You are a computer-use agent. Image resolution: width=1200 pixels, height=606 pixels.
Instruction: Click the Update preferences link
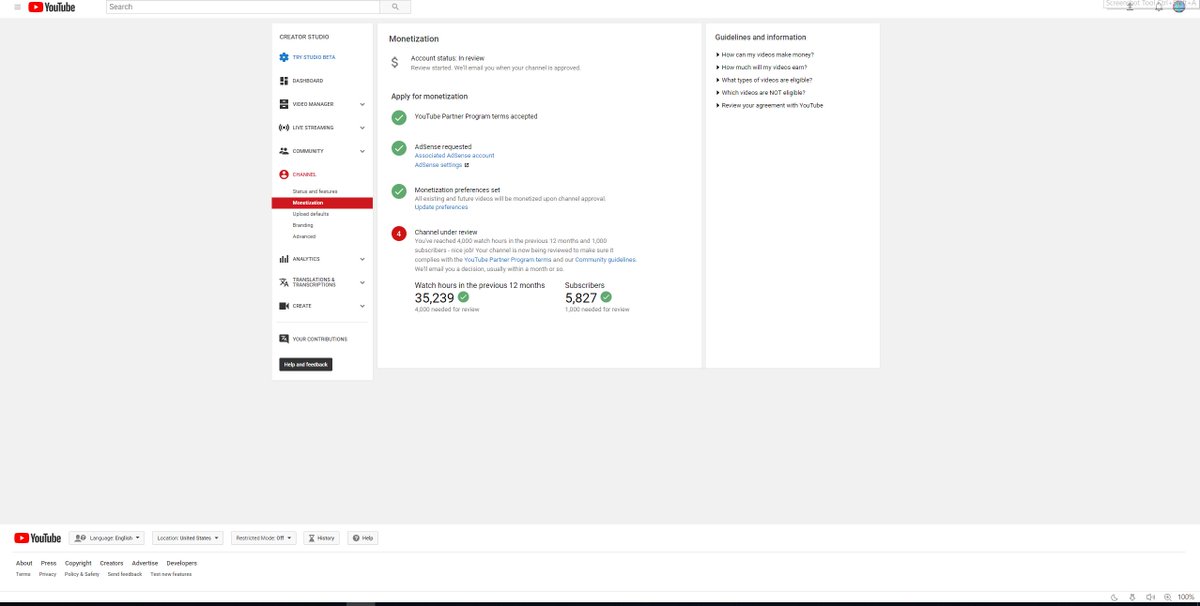coord(441,207)
